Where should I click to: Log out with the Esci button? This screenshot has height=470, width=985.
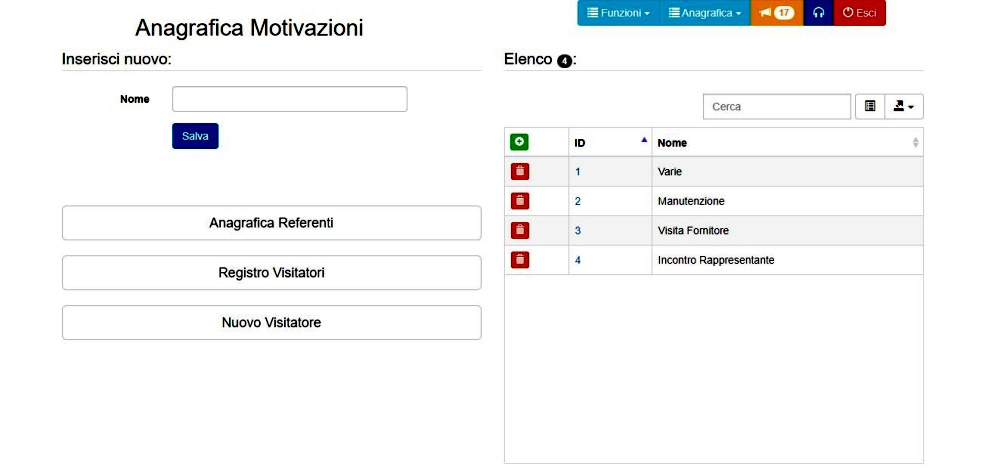click(x=859, y=13)
